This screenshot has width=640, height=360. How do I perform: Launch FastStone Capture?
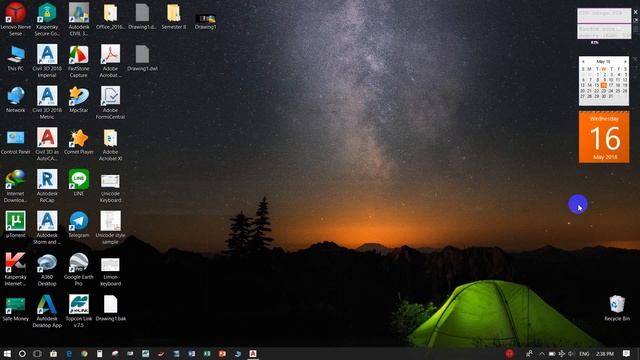[78, 60]
